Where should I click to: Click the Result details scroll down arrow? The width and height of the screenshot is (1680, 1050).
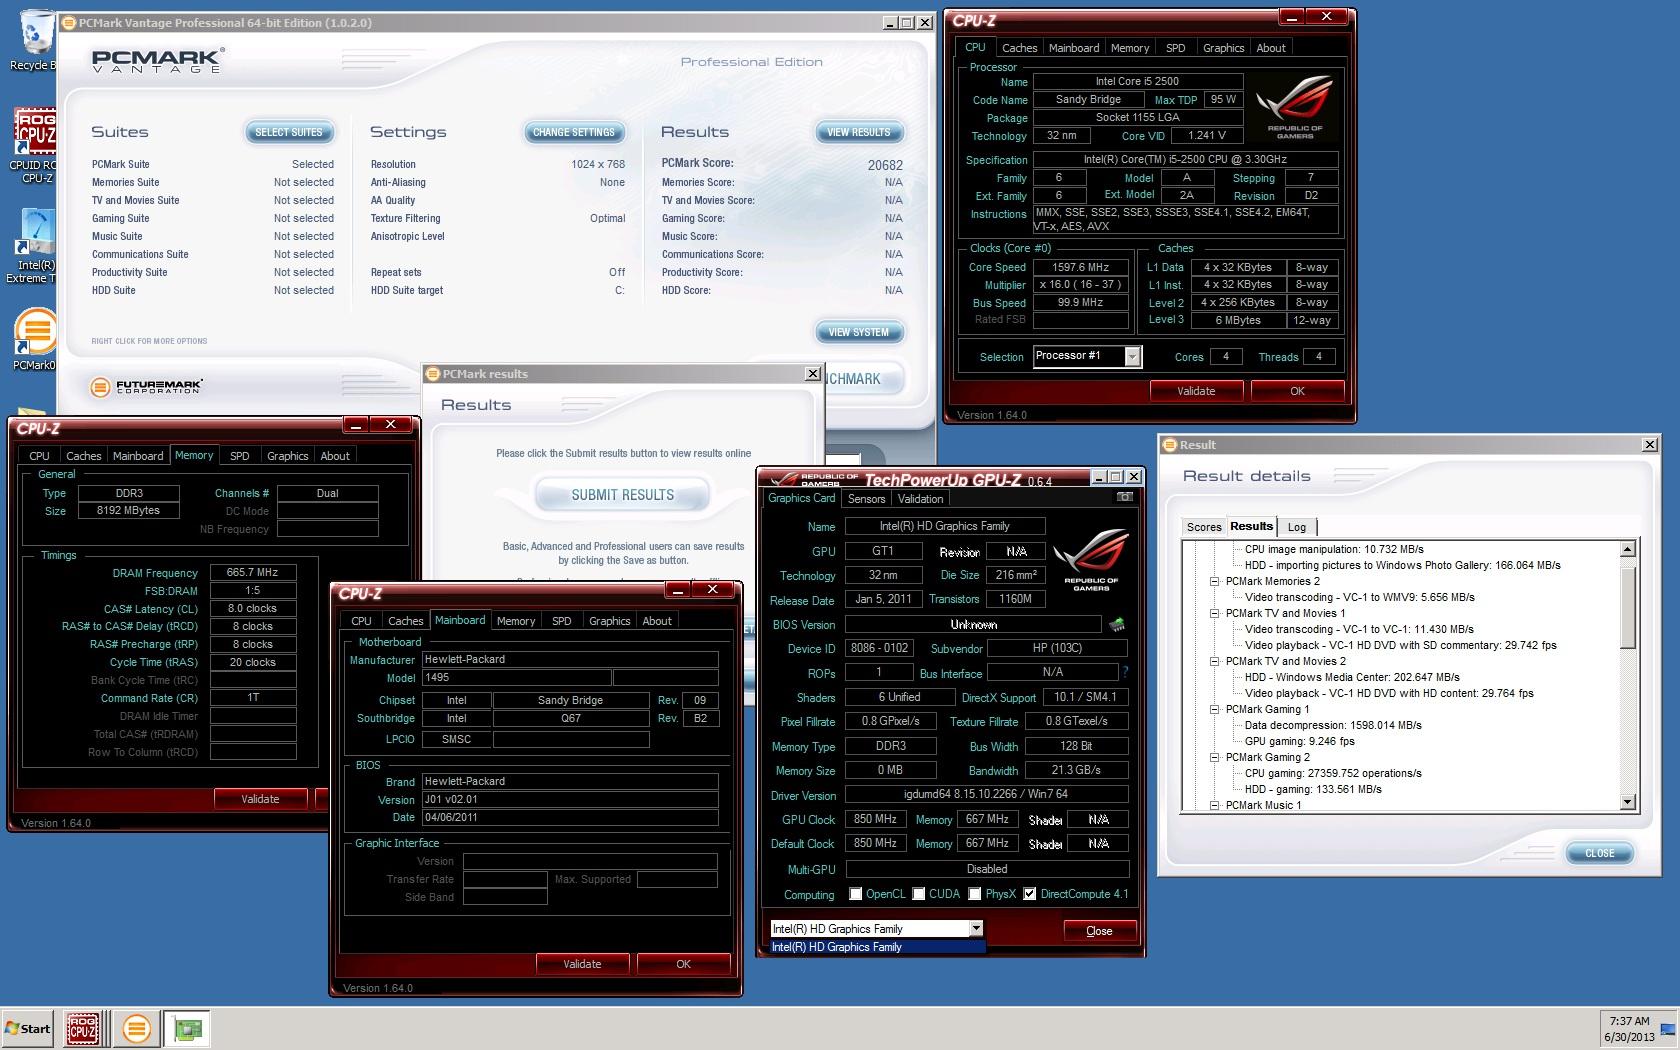pos(1627,802)
